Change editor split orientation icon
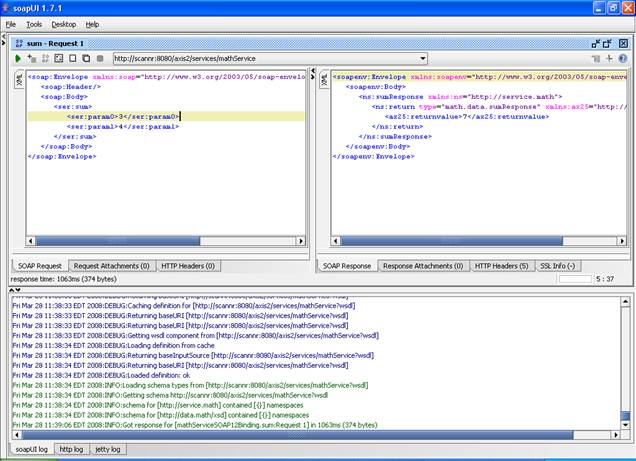The image size is (636, 461). coord(608,59)
